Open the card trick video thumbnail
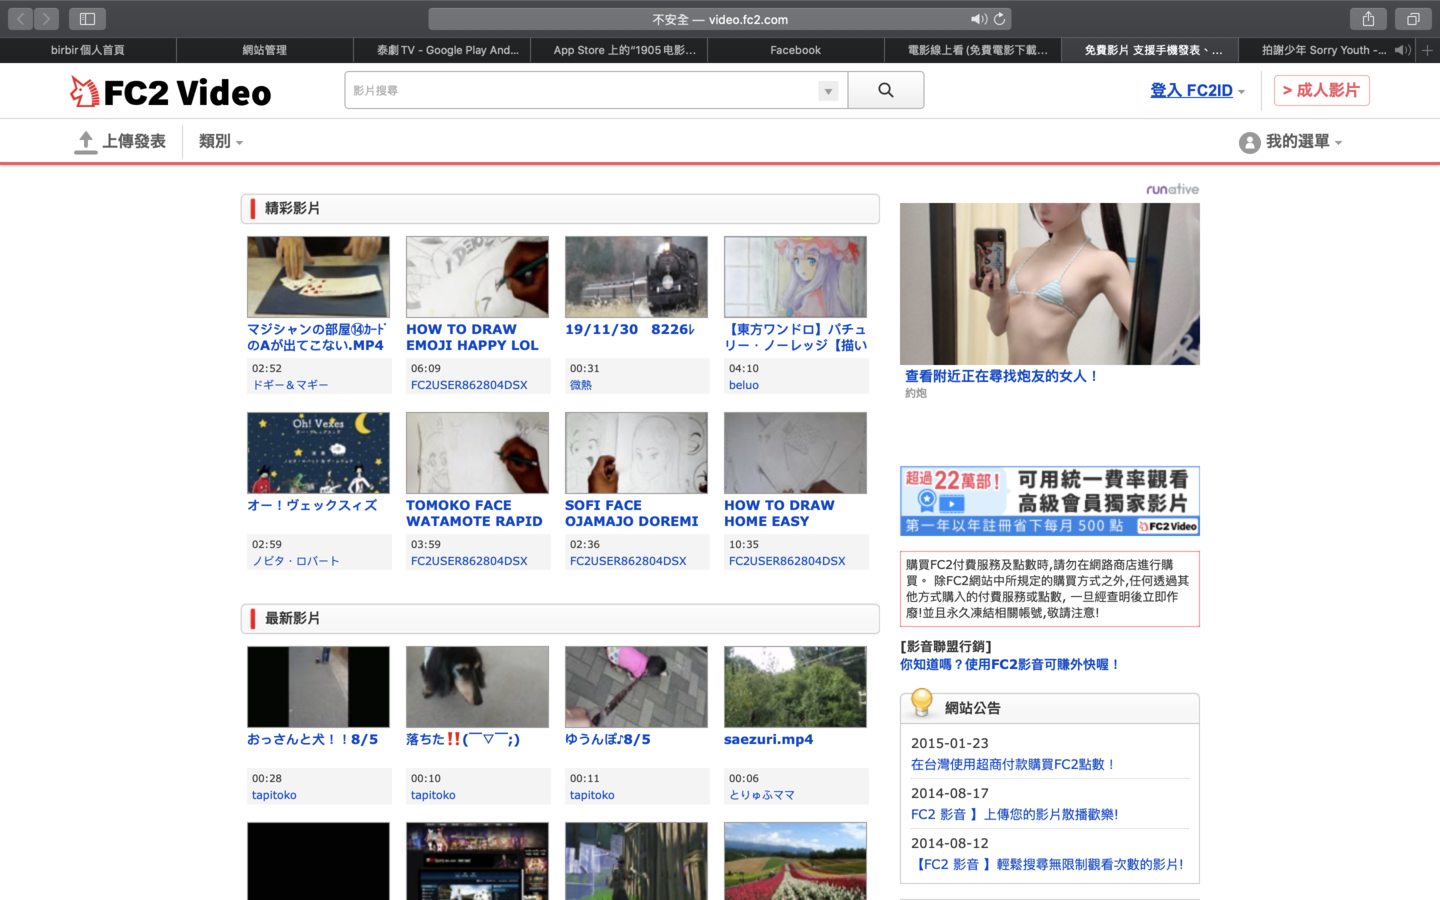The width and height of the screenshot is (1440, 900). click(318, 277)
